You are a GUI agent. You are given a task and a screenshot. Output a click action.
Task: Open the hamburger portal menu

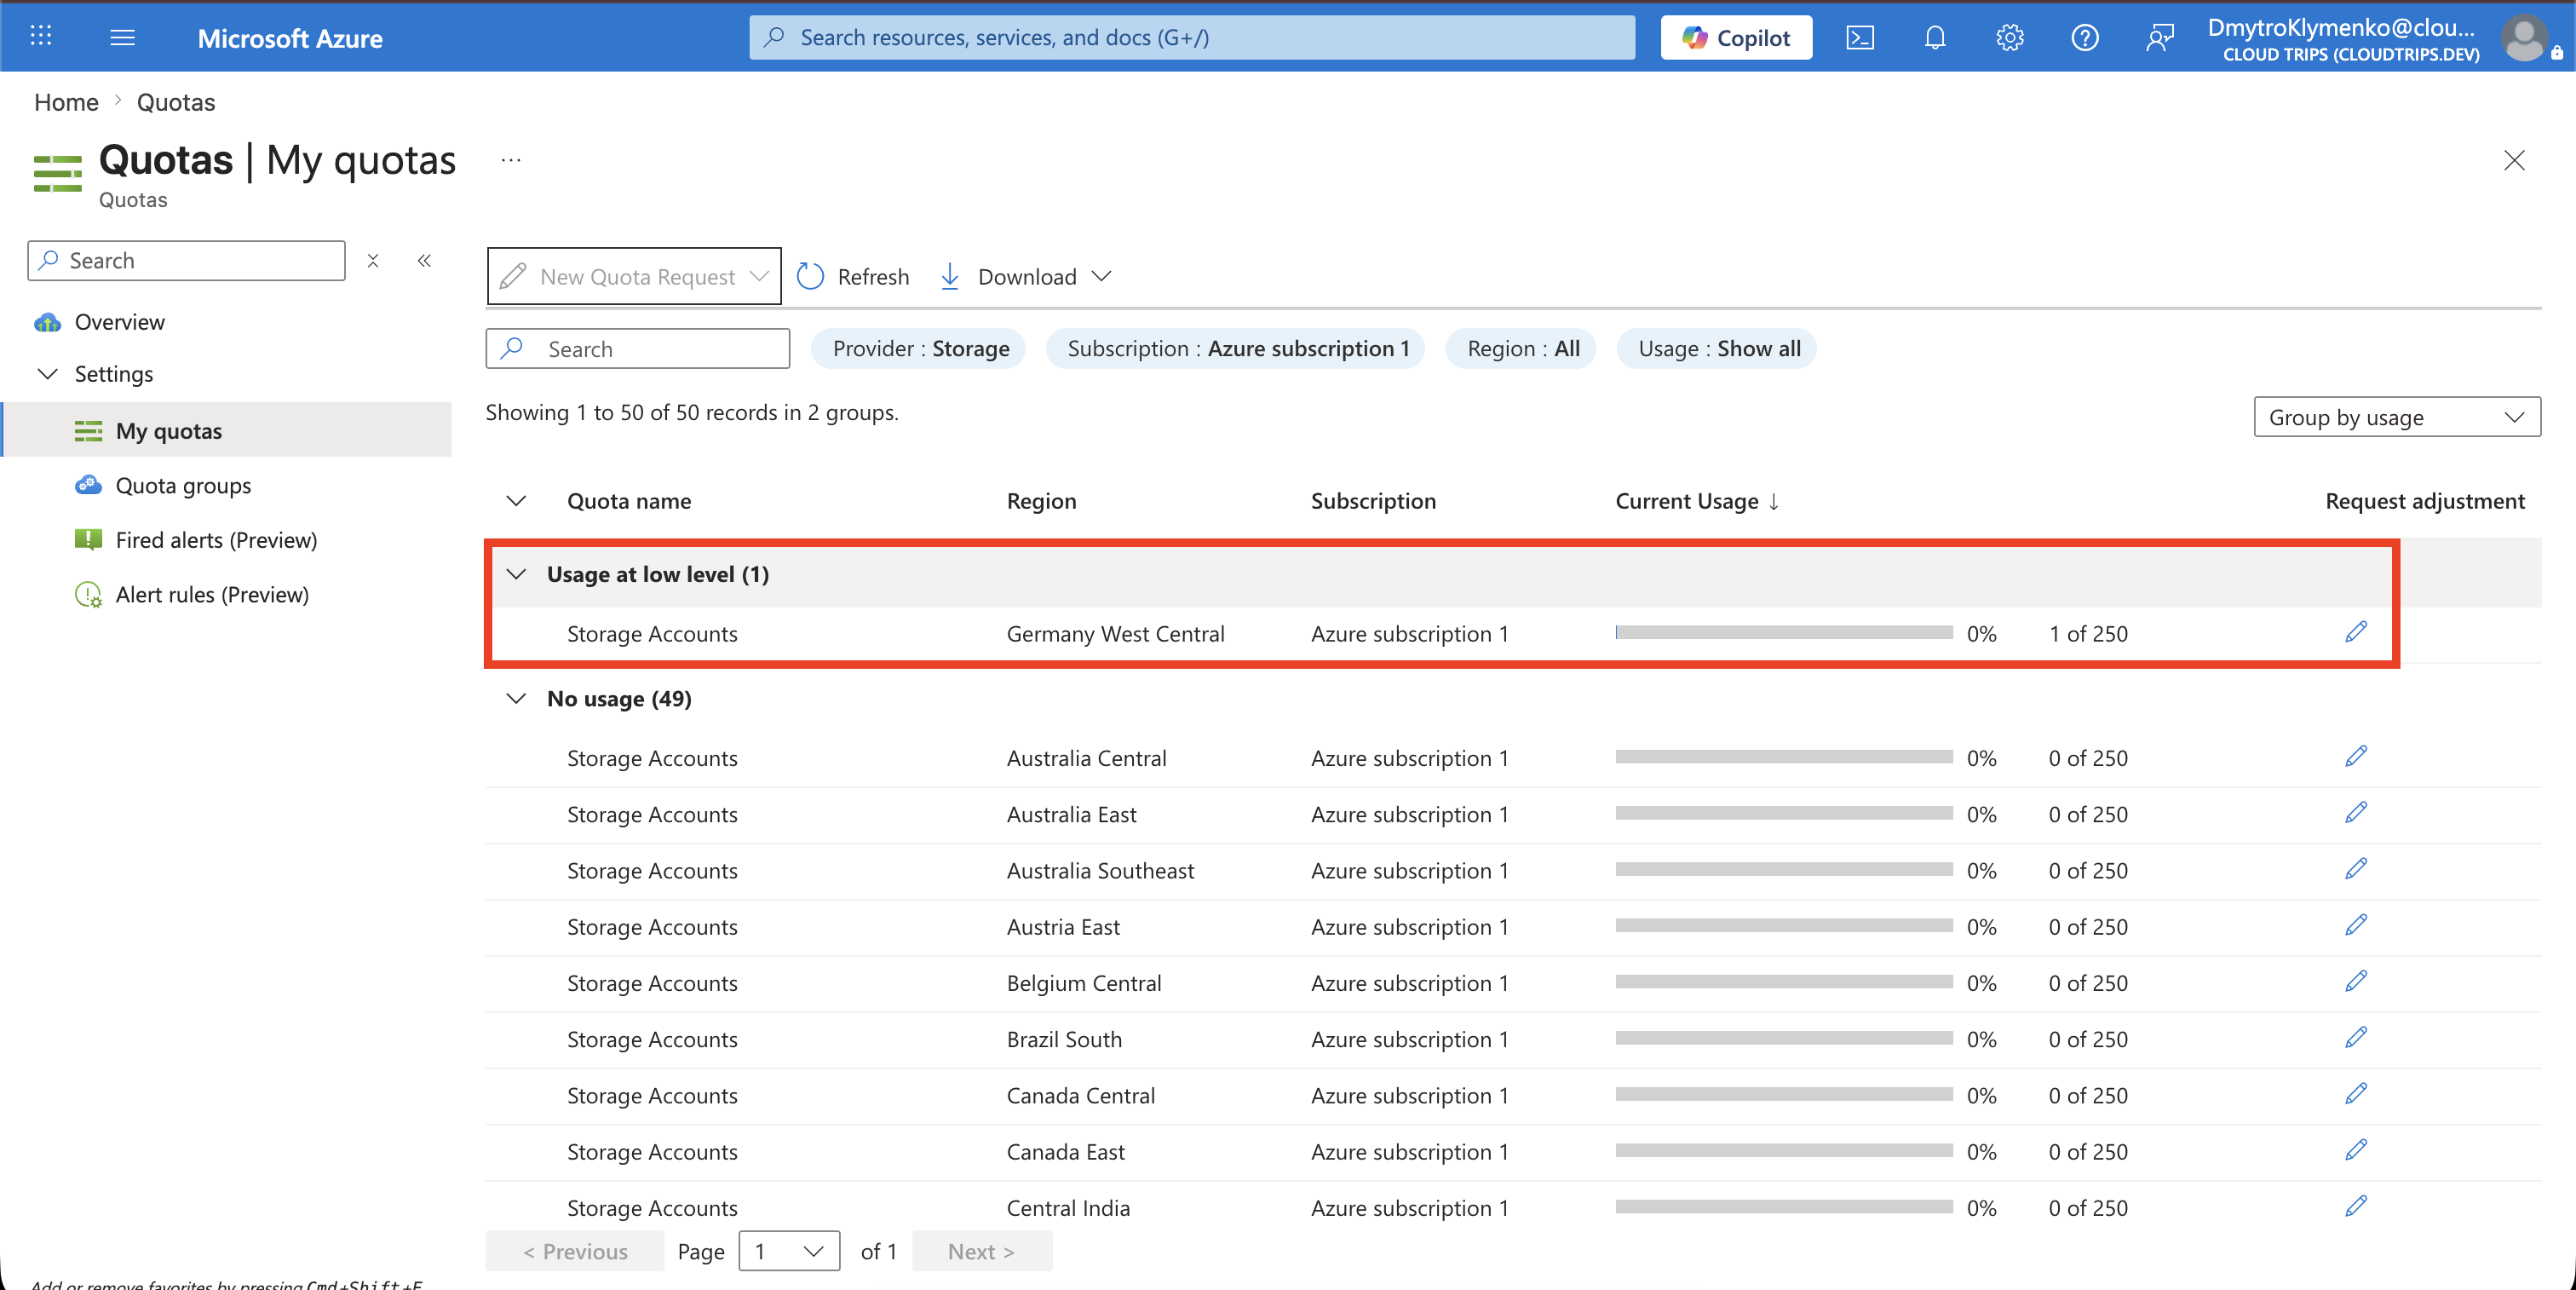click(122, 37)
